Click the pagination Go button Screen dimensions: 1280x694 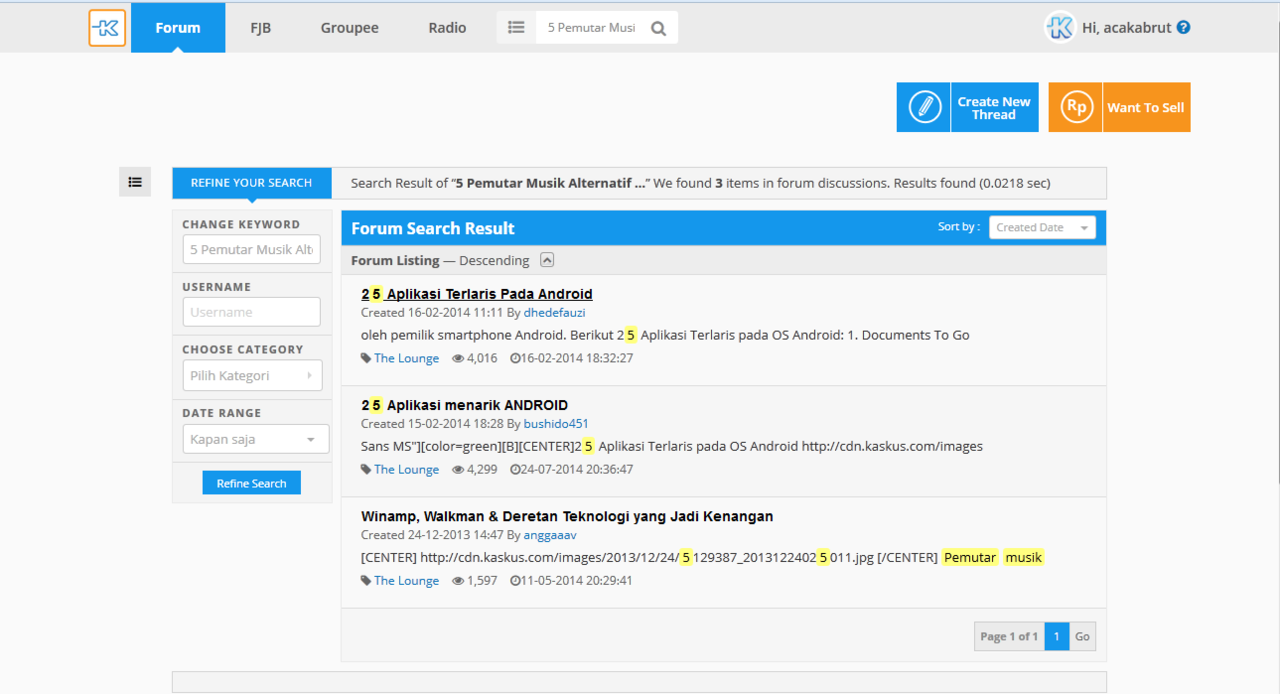click(x=1082, y=636)
